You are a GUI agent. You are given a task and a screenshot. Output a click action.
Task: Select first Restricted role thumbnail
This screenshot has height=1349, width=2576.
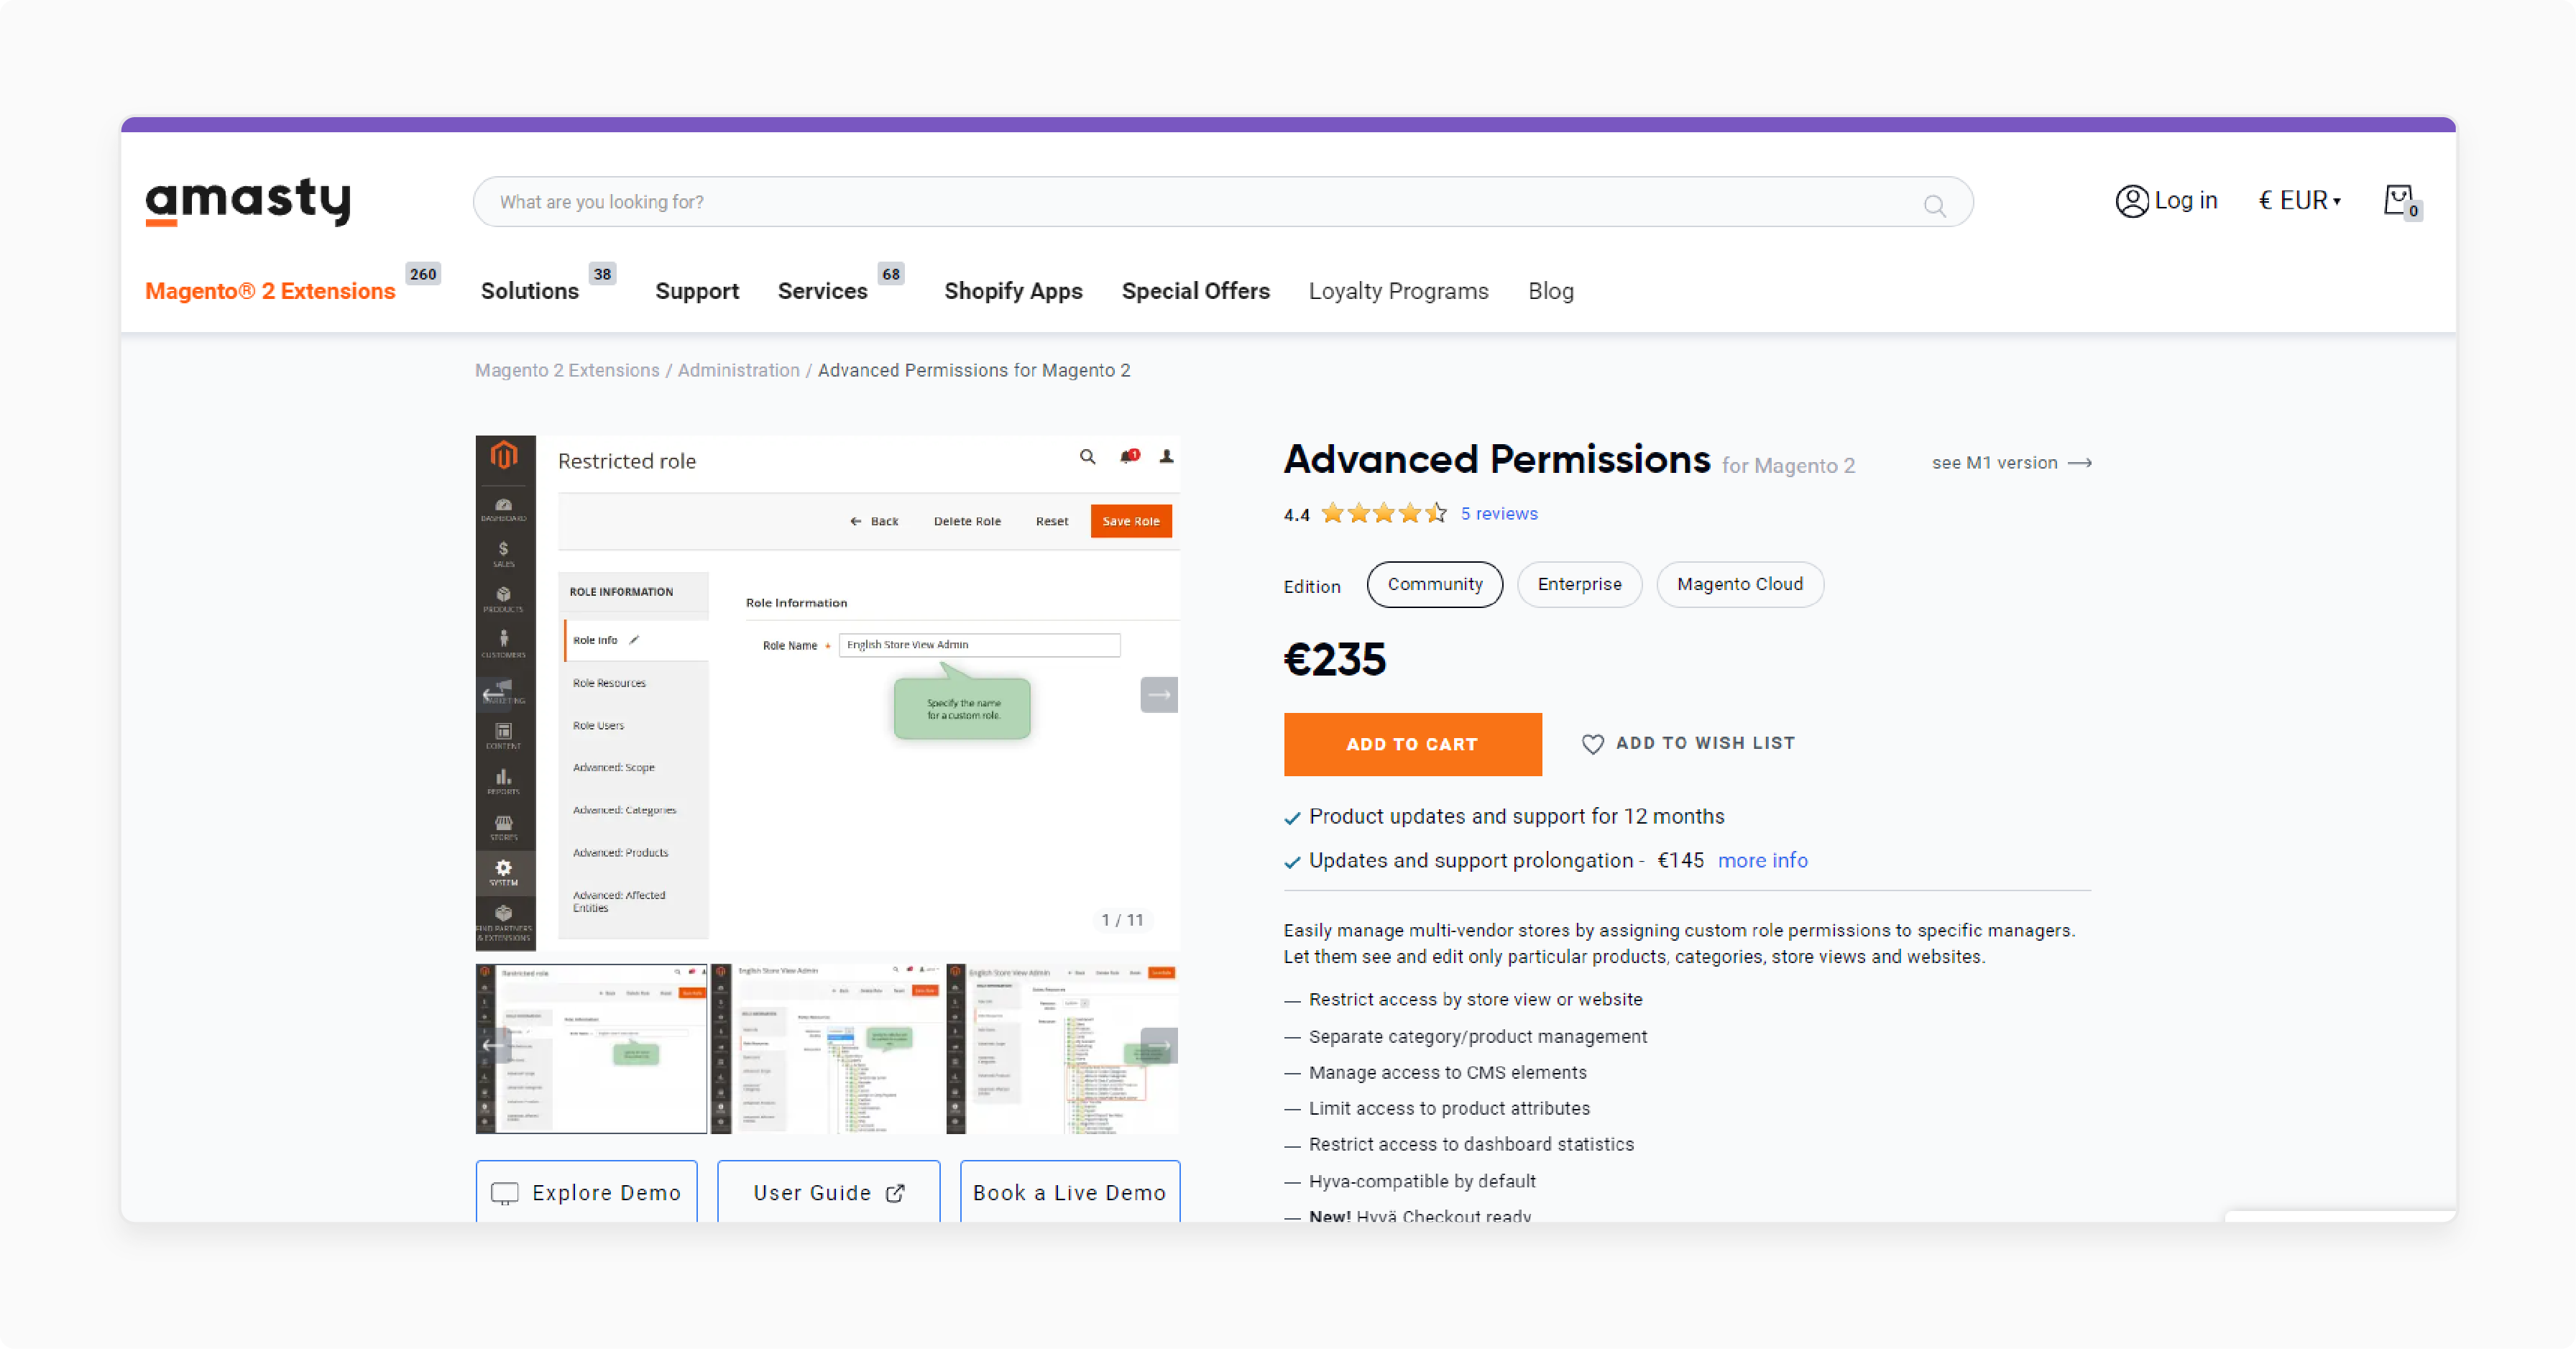pos(591,1048)
